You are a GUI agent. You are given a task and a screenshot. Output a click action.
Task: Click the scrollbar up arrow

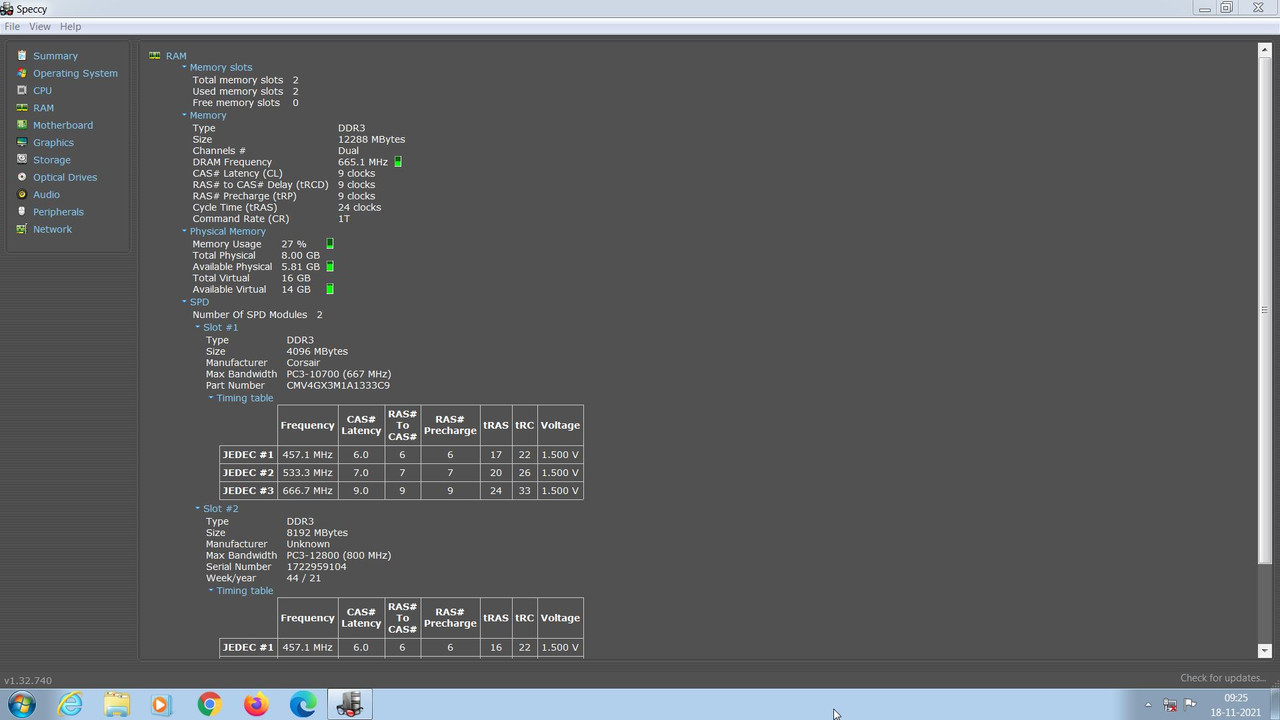(x=1264, y=49)
